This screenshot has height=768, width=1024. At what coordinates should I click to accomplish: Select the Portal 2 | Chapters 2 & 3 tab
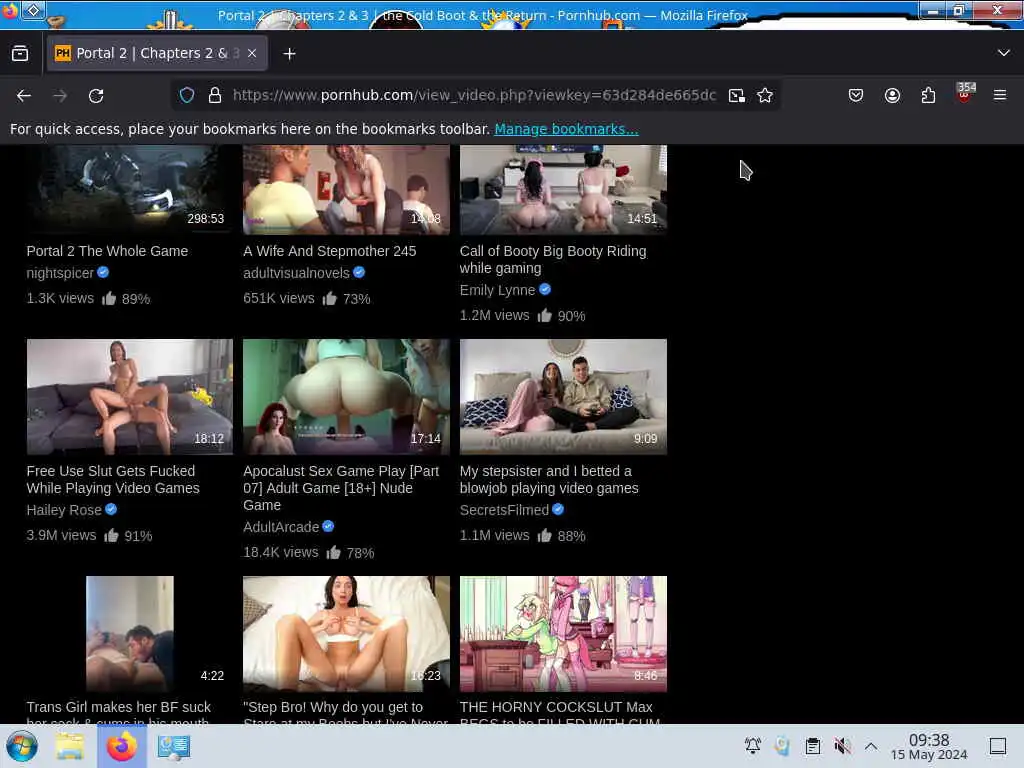(157, 54)
